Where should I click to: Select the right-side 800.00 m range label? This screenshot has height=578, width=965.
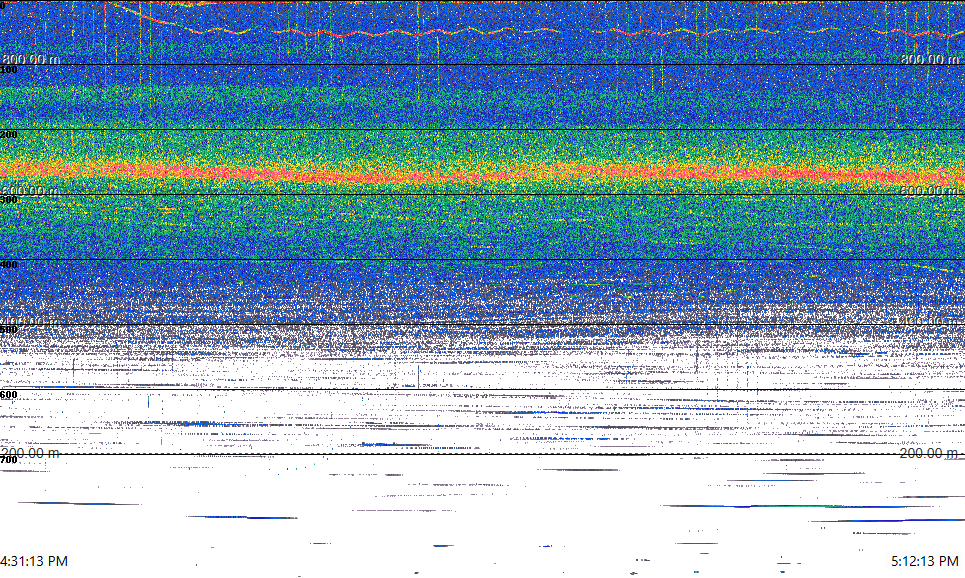[x=929, y=59]
